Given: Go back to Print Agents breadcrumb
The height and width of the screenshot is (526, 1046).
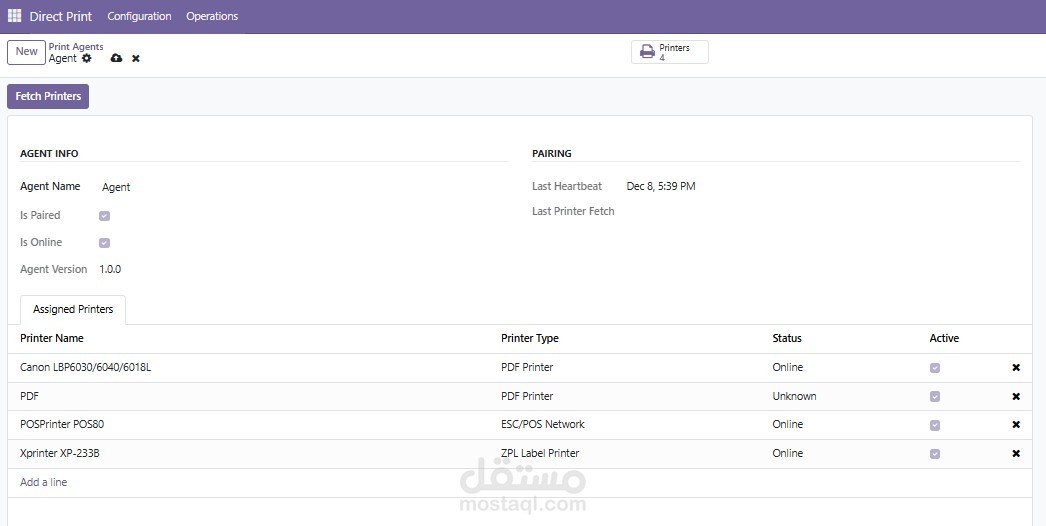Looking at the screenshot, I should pyautogui.click(x=76, y=47).
